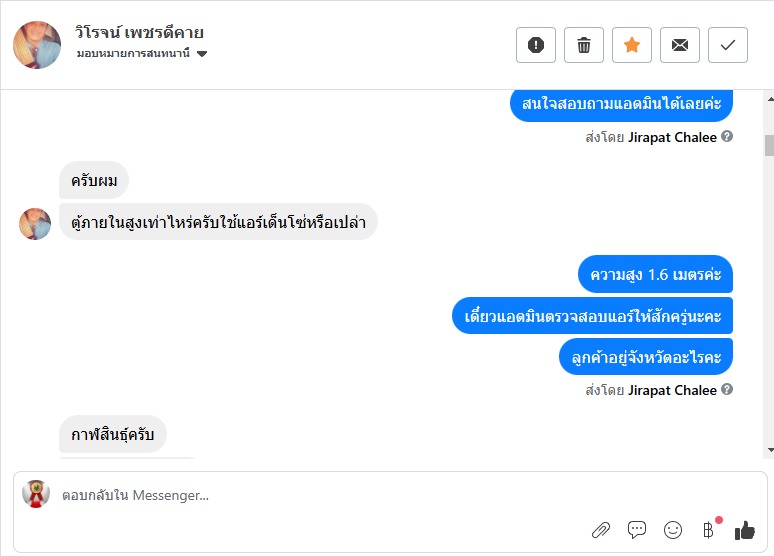This screenshot has width=774, height=556.
Task: Attach a file with the paperclip icon
Action: pyautogui.click(x=600, y=530)
